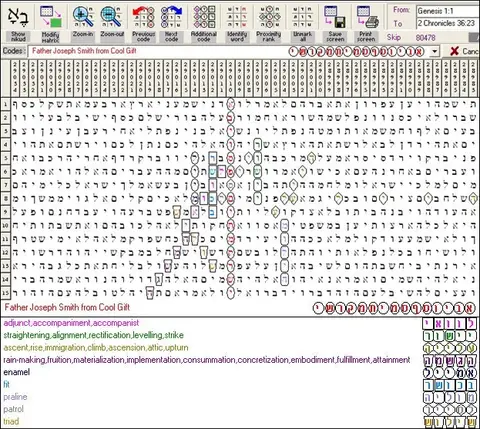Click the Codes field Father Joseph Smith text
Image resolution: width=480 pixels, height=429 pixels.
[x=84, y=51]
